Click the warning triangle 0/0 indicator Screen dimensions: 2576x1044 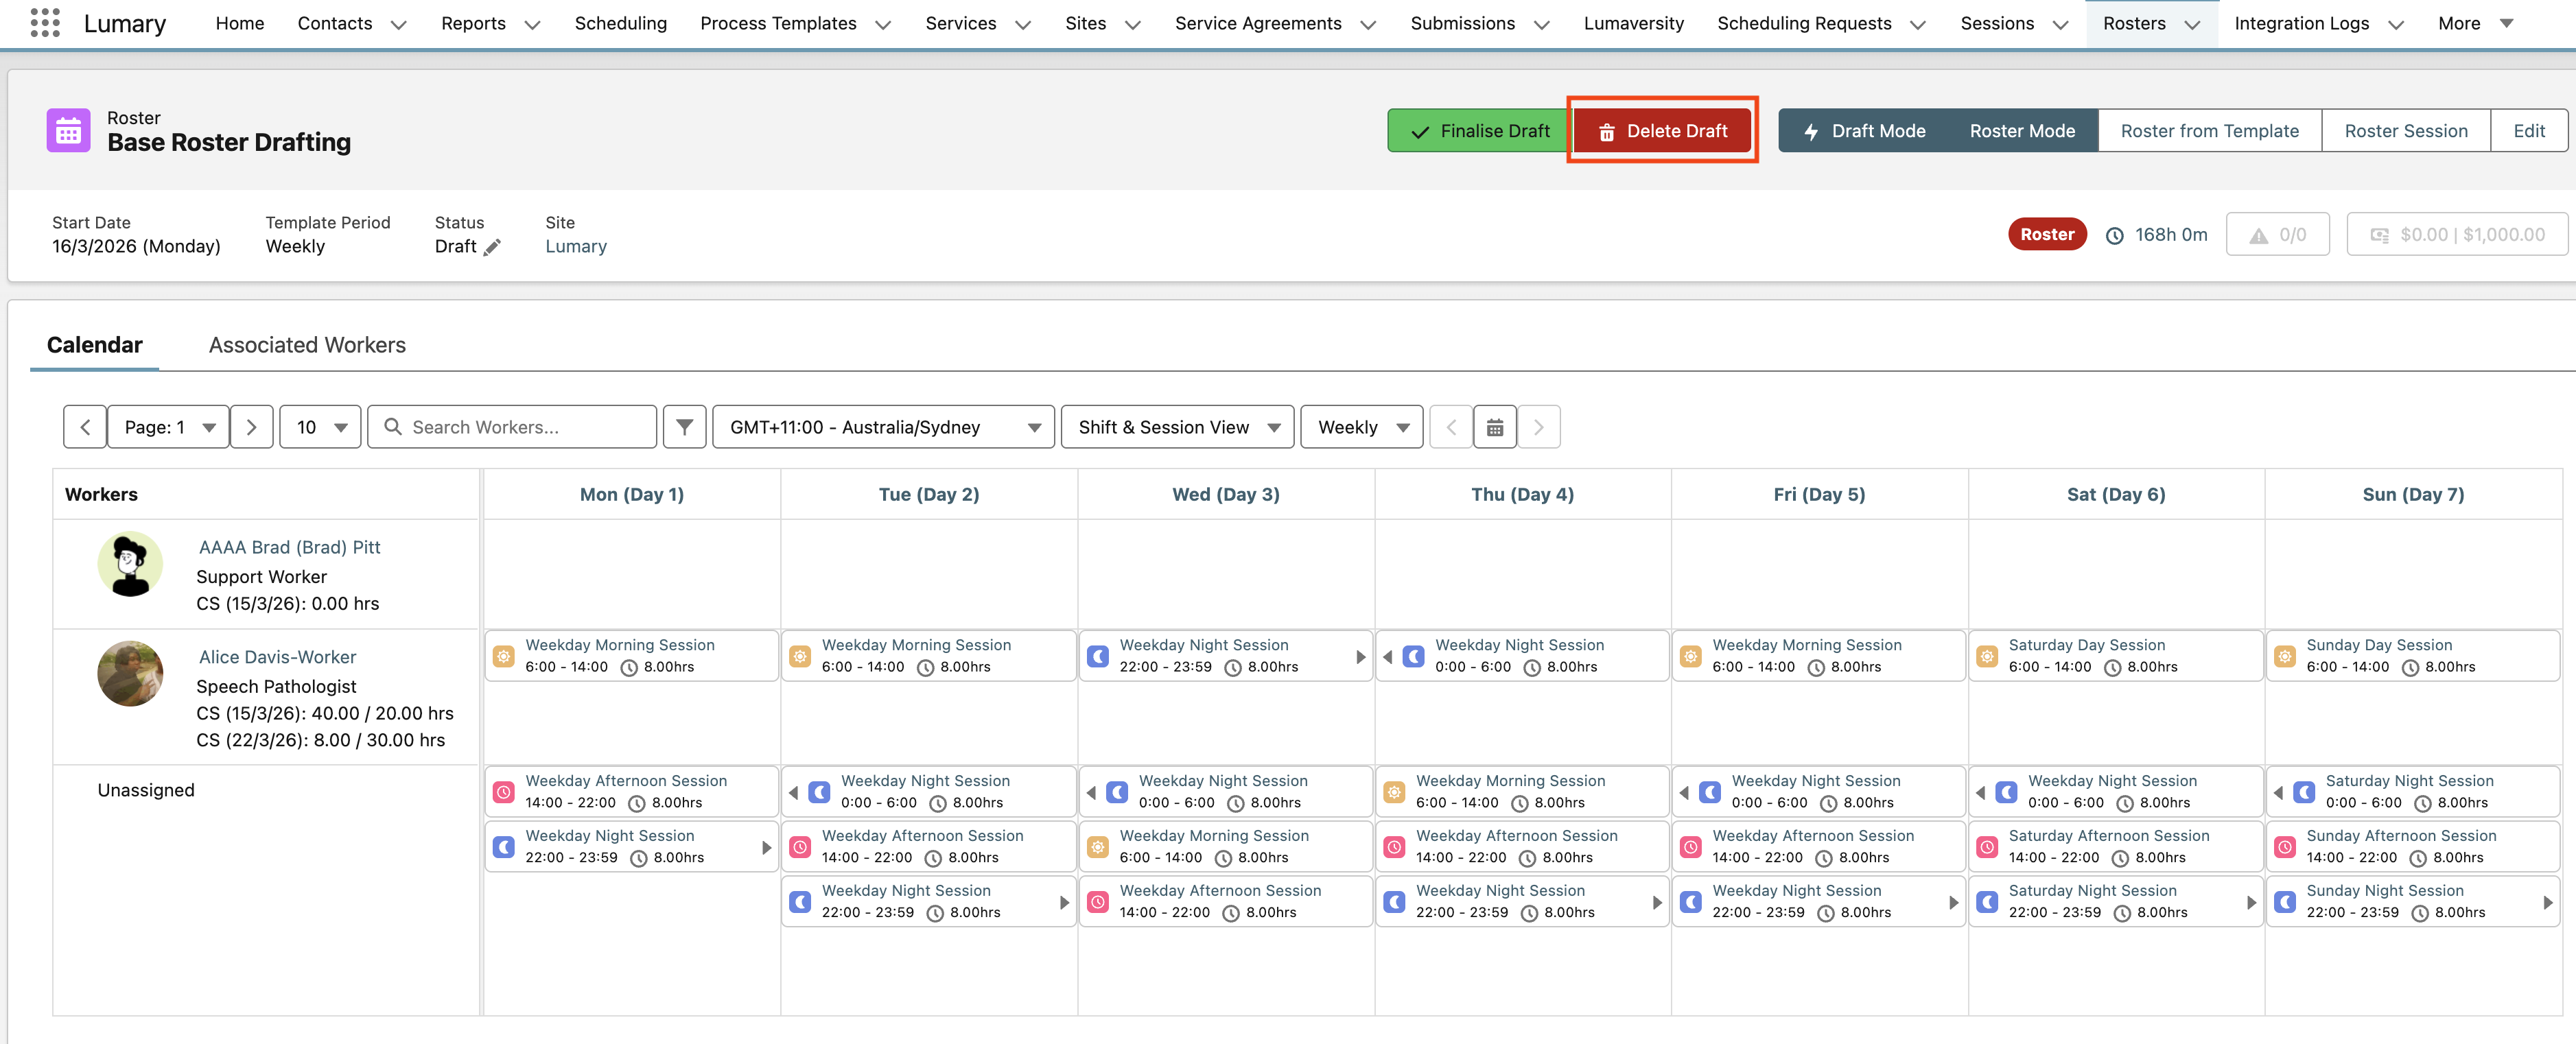pyautogui.click(x=2277, y=235)
